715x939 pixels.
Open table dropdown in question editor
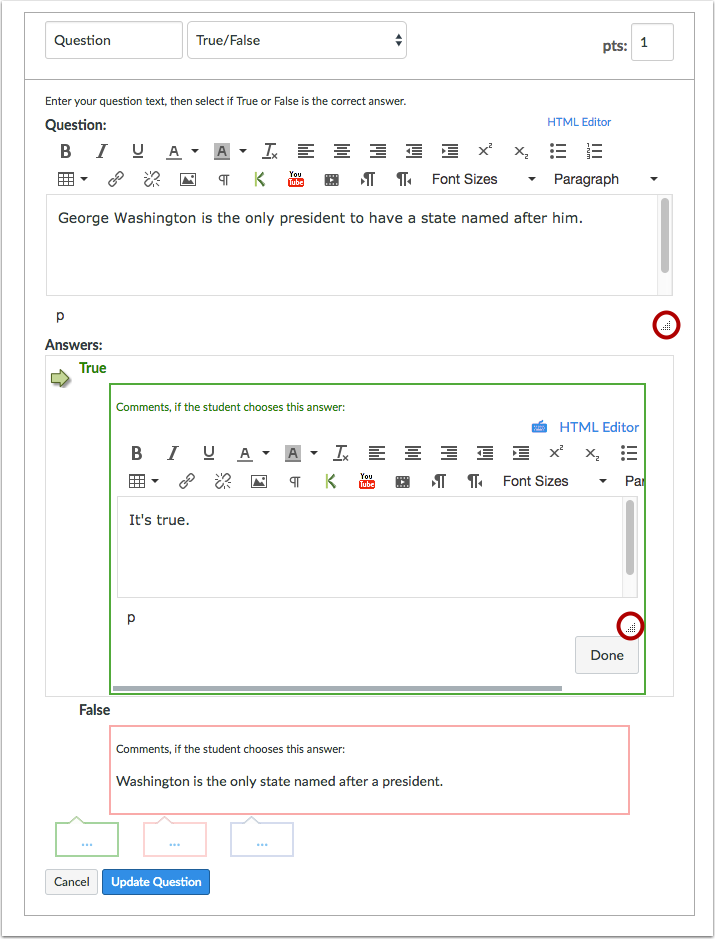tap(73, 179)
